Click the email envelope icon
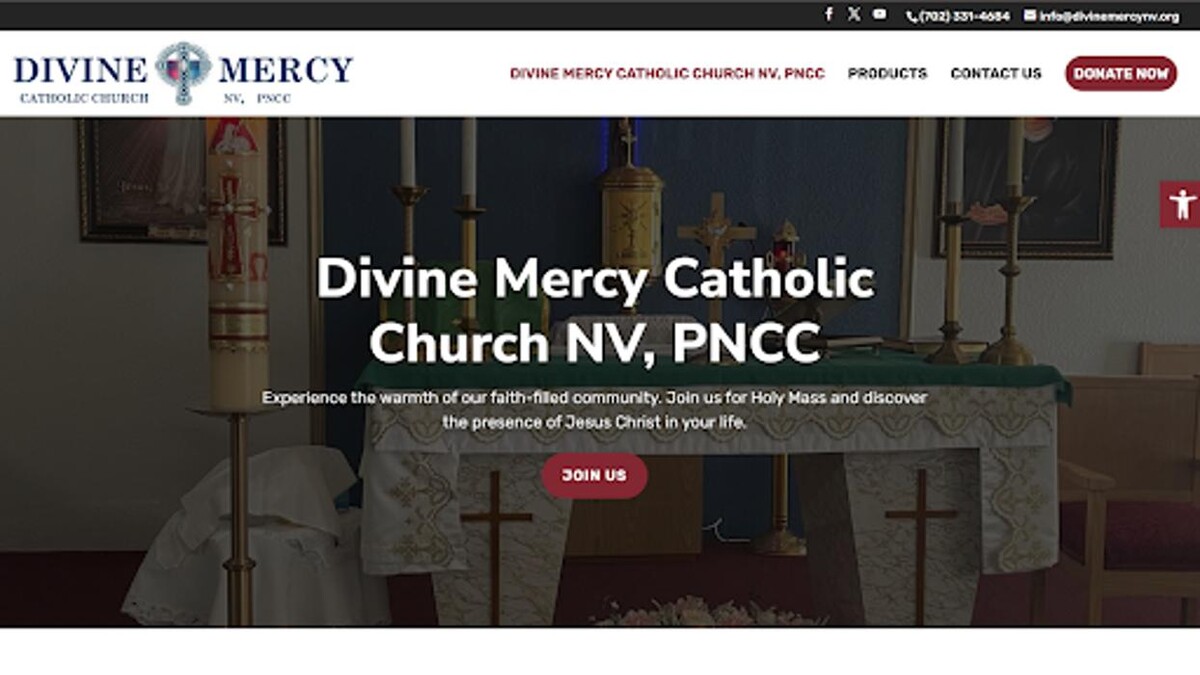This screenshot has height=675, width=1200. coord(1030,16)
